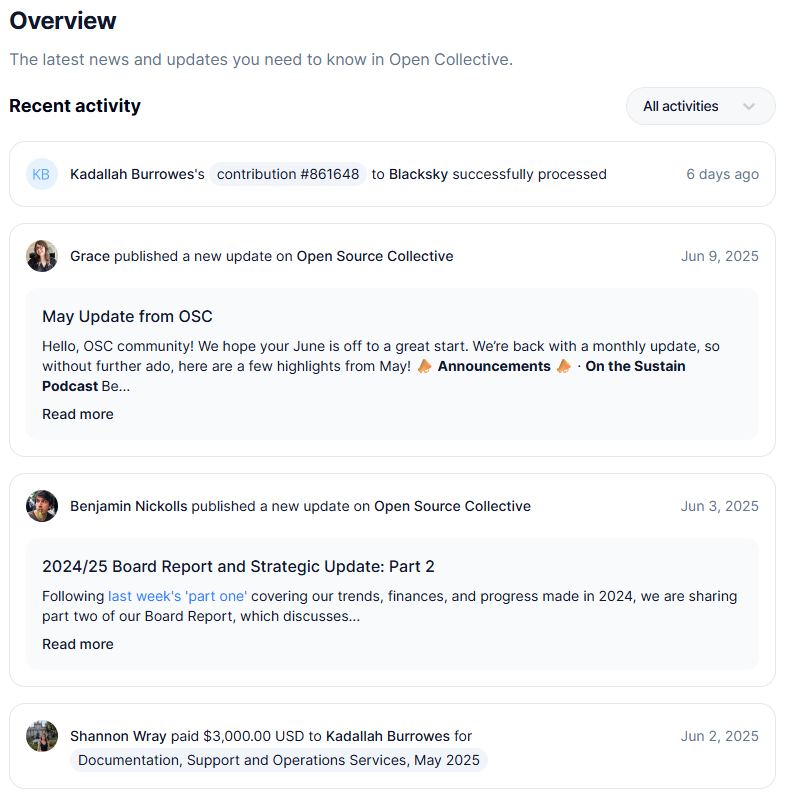This screenshot has height=794, width=787.
Task: Open 2024/25 Board Report Part 2 title
Action: (238, 567)
